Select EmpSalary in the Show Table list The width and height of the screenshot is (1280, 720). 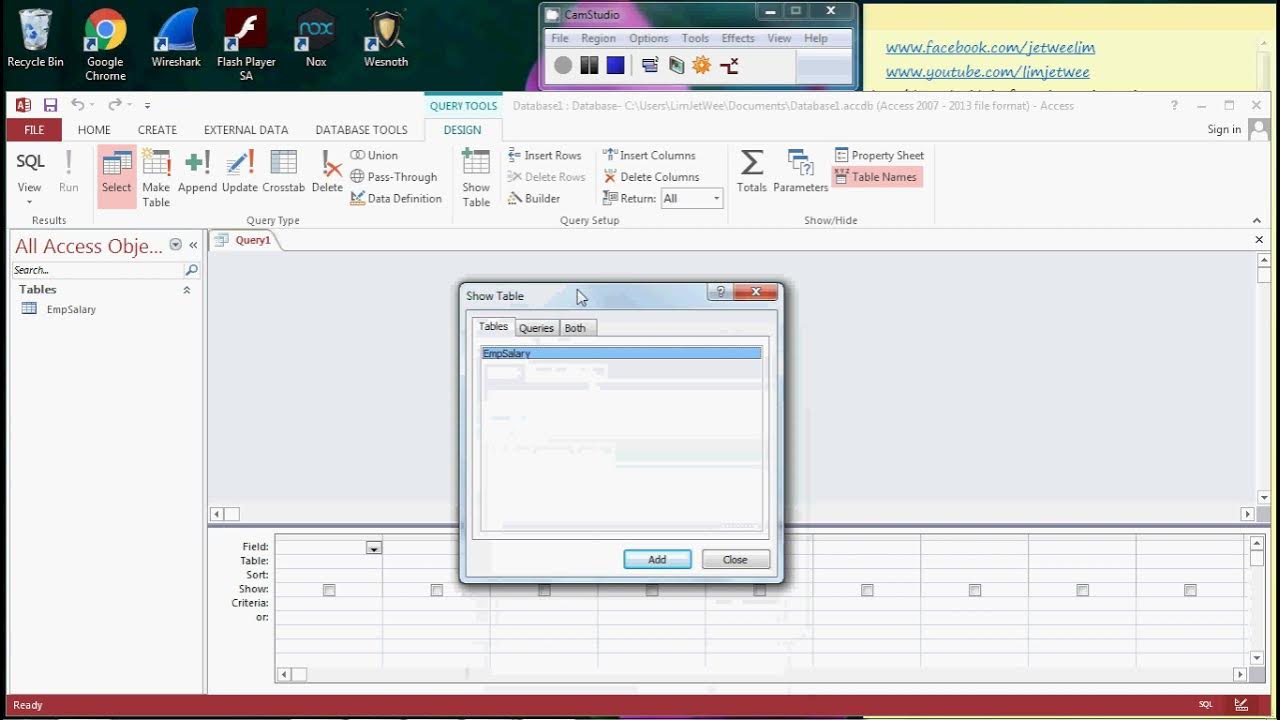[621, 353]
